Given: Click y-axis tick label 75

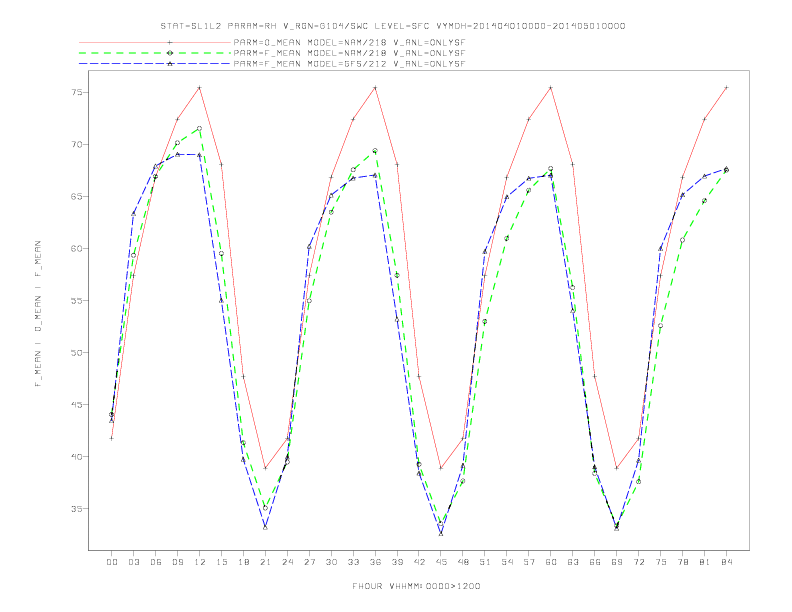Looking at the screenshot, I should click(x=77, y=92).
